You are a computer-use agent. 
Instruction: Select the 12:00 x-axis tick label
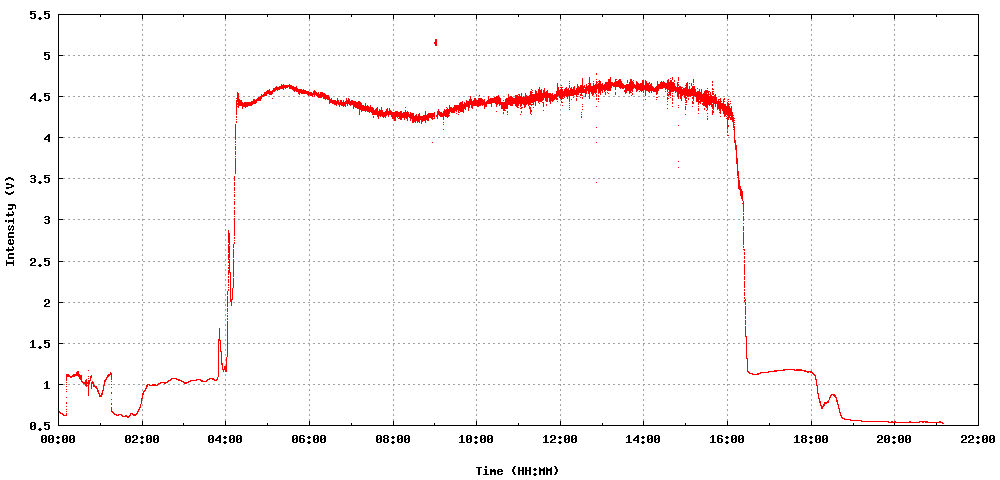point(560,439)
